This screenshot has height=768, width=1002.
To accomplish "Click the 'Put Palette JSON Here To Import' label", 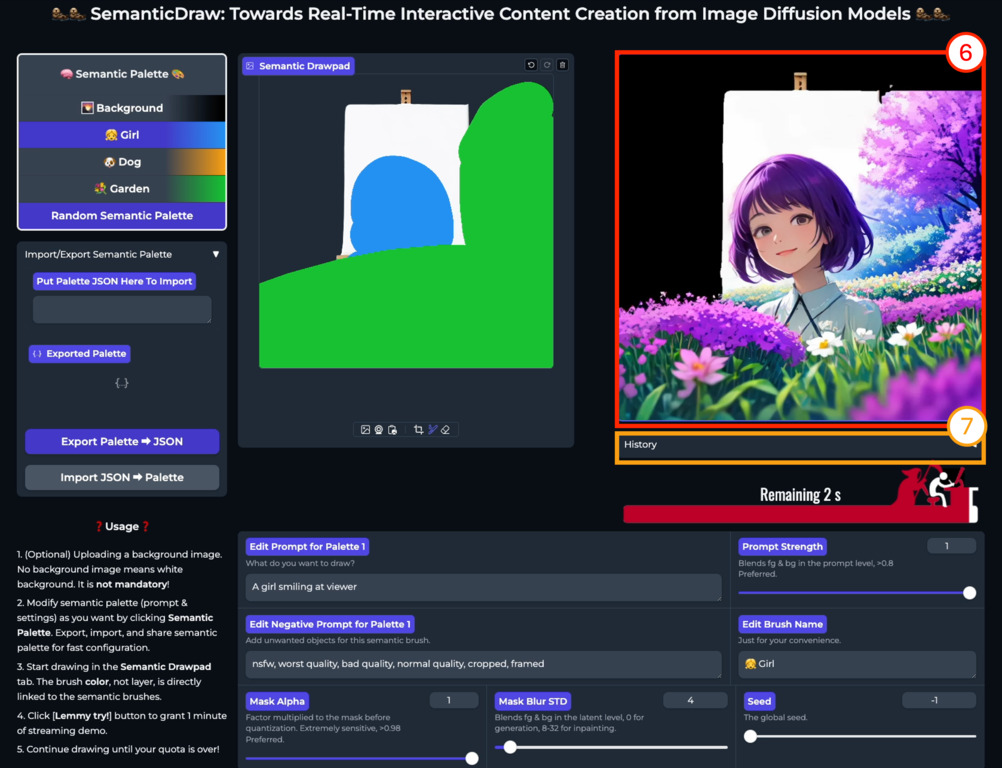I will point(114,281).
